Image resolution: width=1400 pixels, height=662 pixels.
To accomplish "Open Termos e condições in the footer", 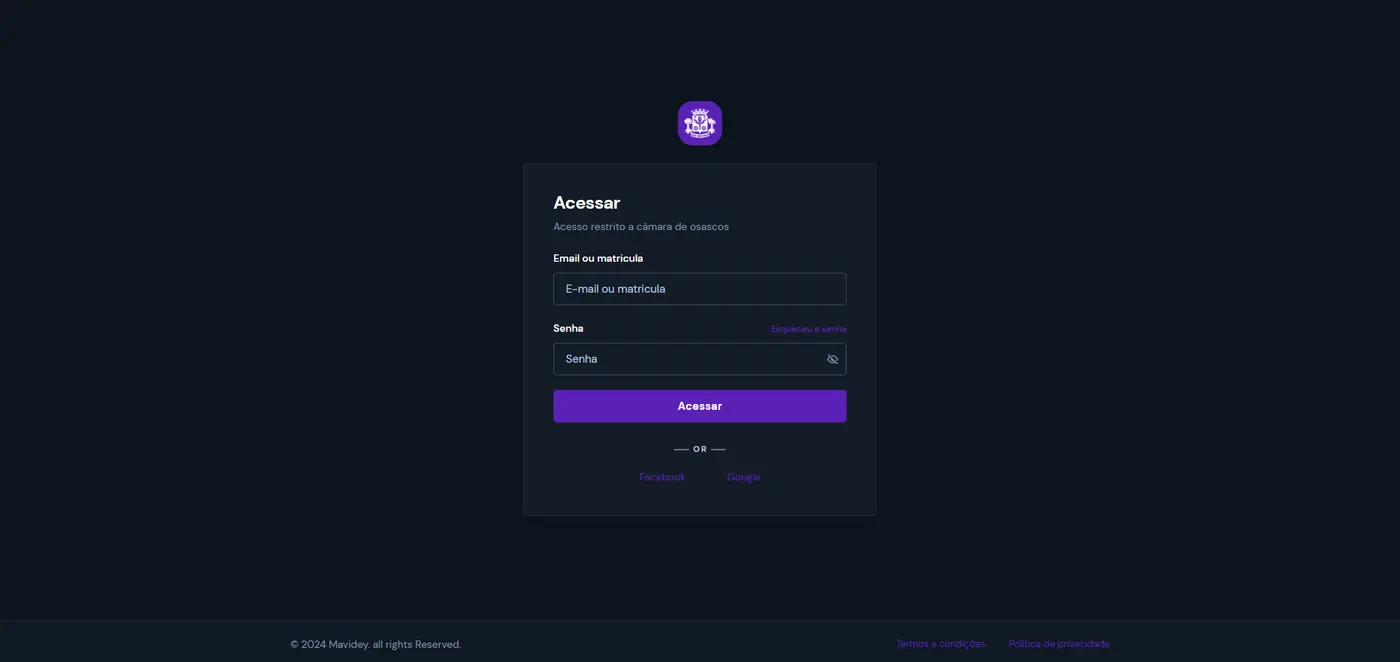I will [940, 644].
